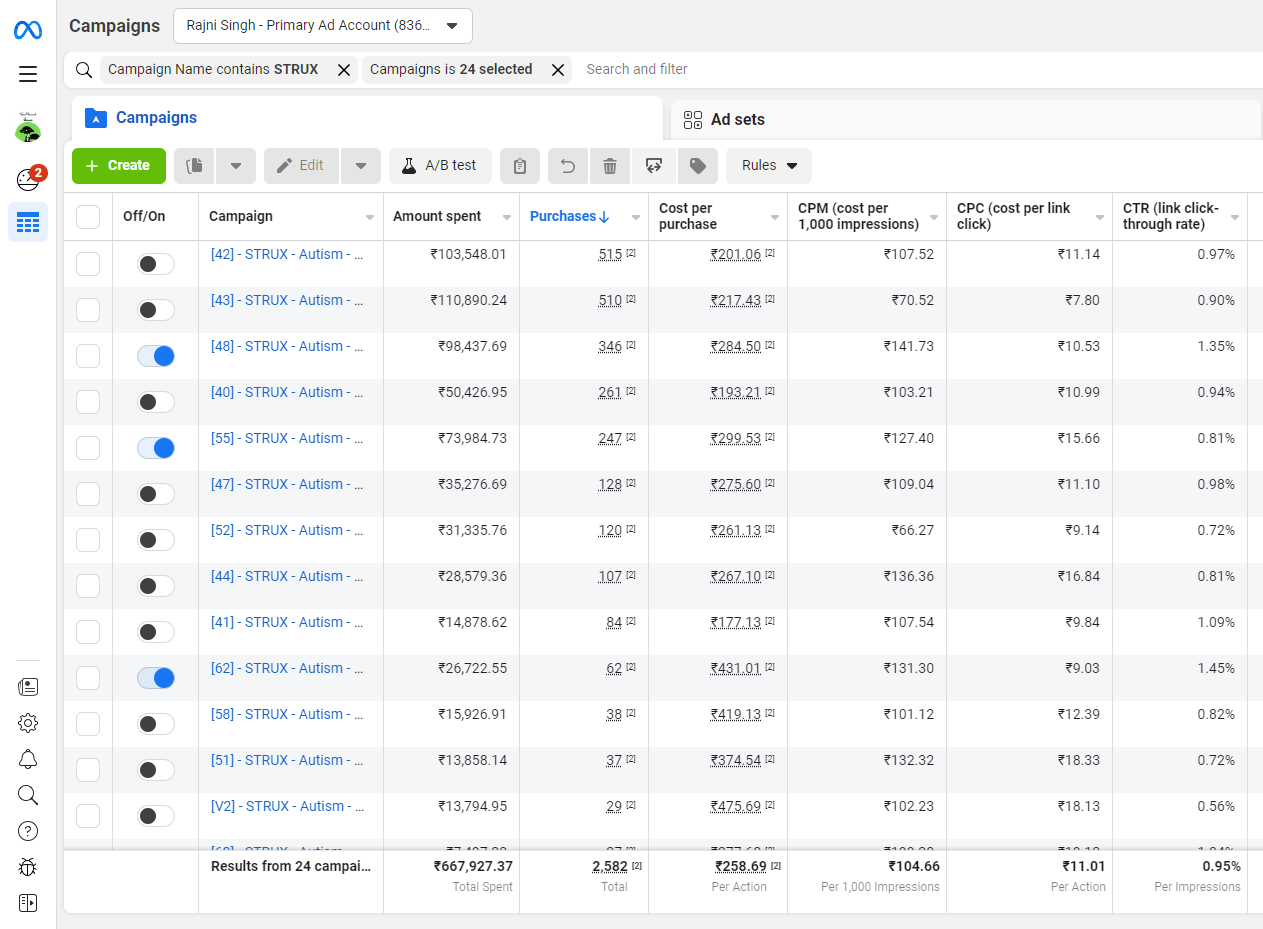Sort by the Purchases column header
The width and height of the screenshot is (1263, 929).
[x=569, y=216]
